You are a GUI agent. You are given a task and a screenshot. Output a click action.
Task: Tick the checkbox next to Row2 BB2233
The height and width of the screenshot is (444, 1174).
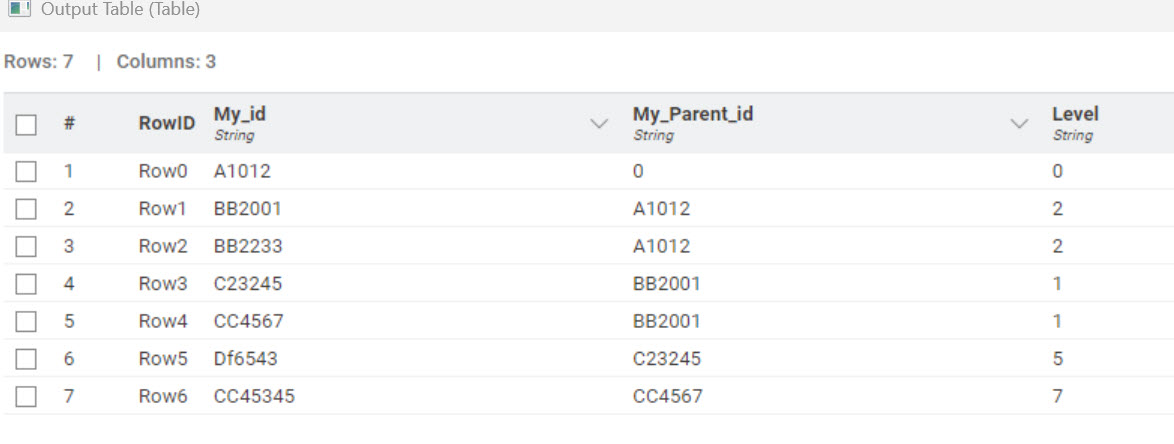26,247
